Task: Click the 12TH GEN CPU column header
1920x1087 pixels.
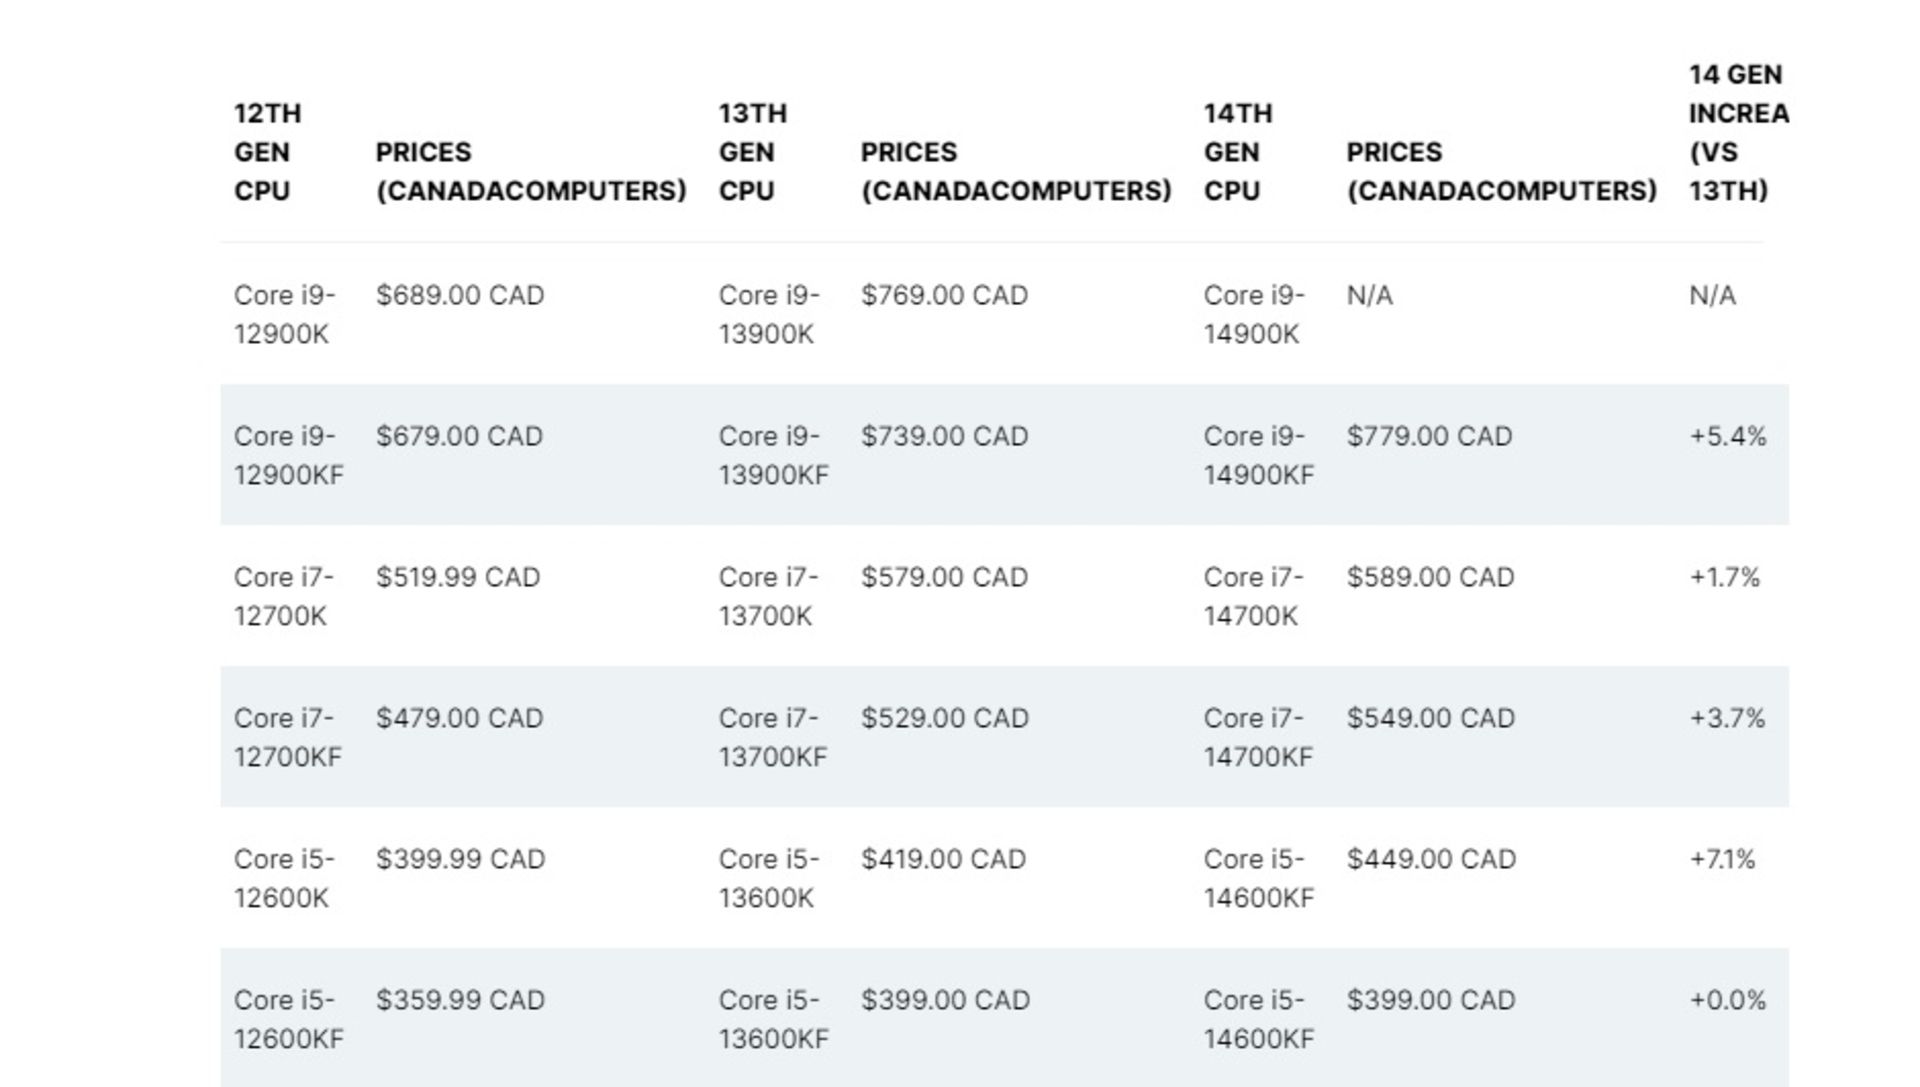Action: click(267, 152)
